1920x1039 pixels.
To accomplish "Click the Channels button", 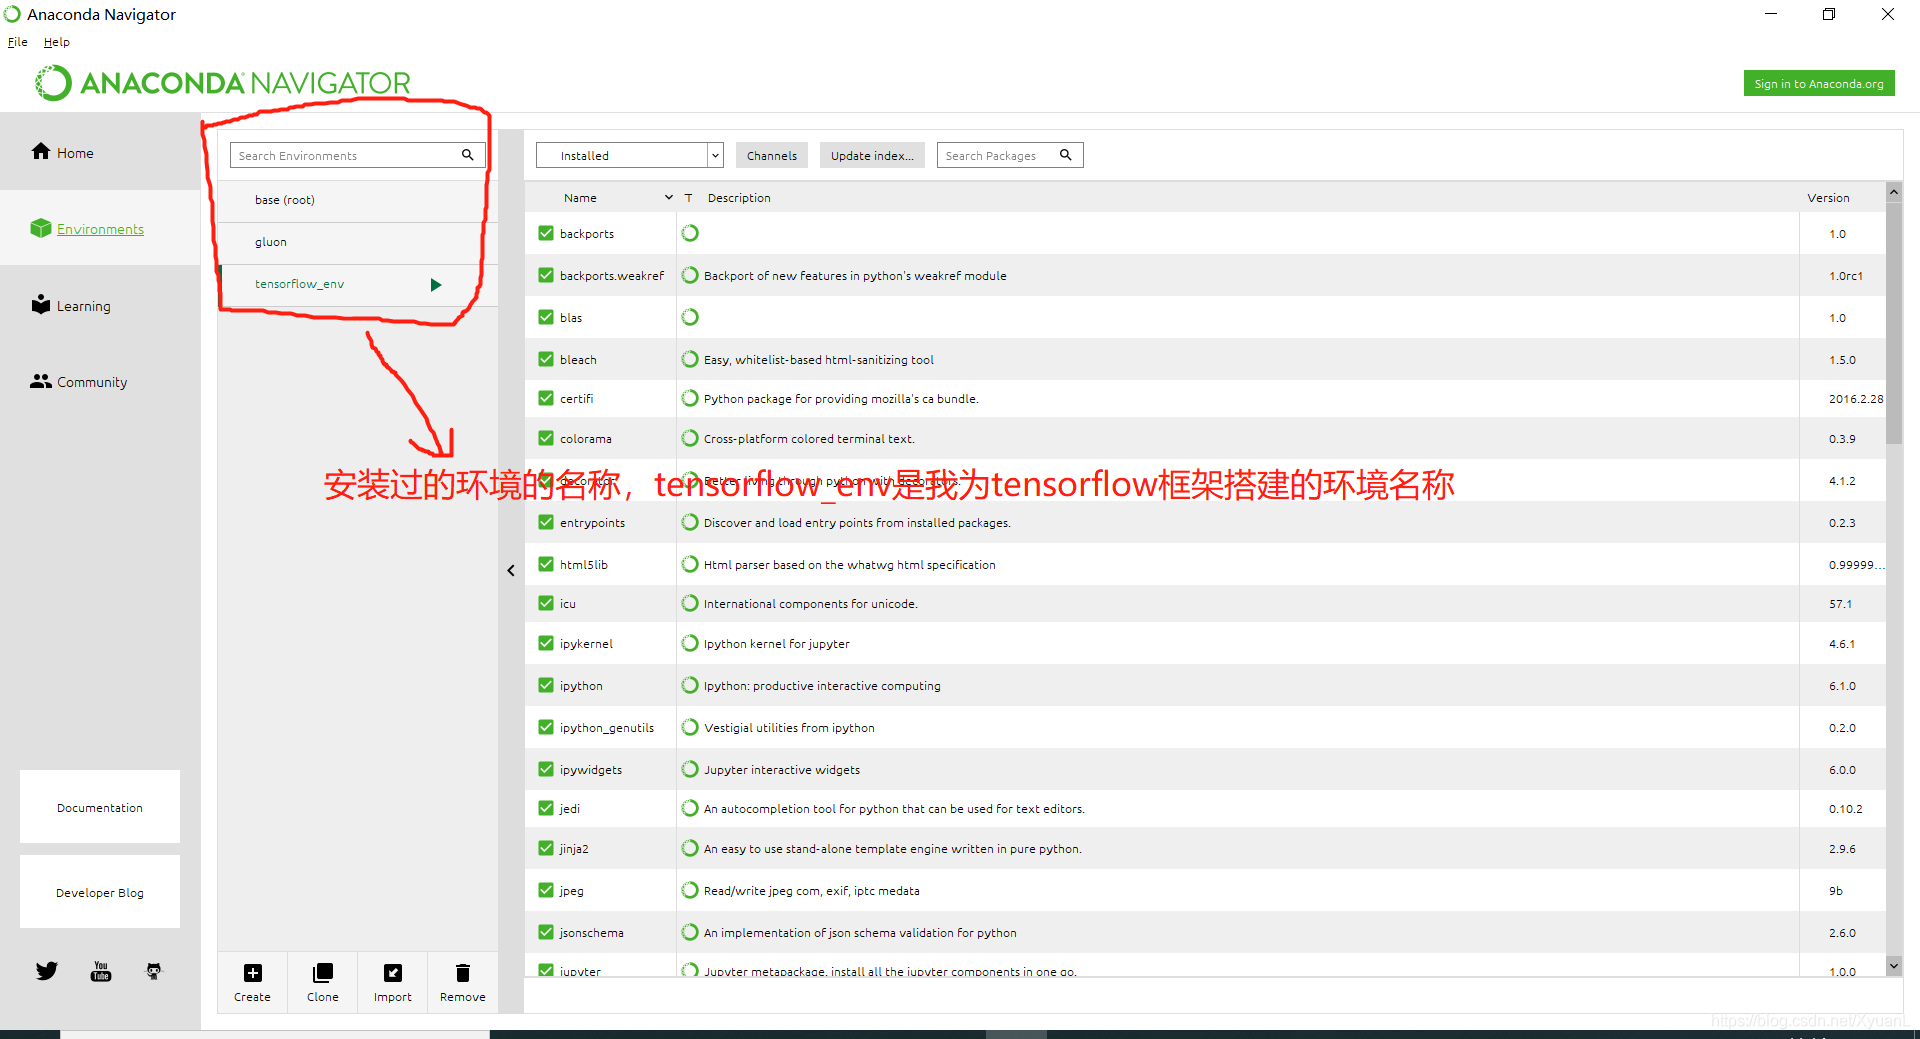I will click(x=772, y=155).
